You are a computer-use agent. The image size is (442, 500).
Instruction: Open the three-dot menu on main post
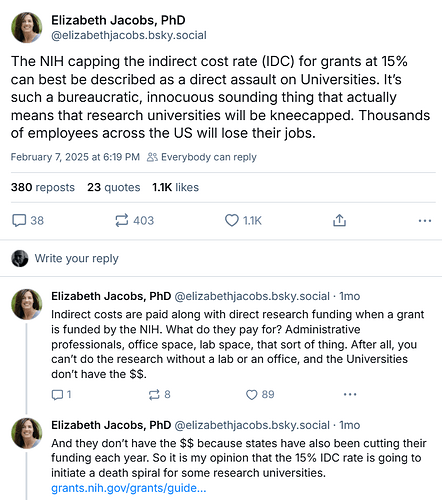[425, 221]
